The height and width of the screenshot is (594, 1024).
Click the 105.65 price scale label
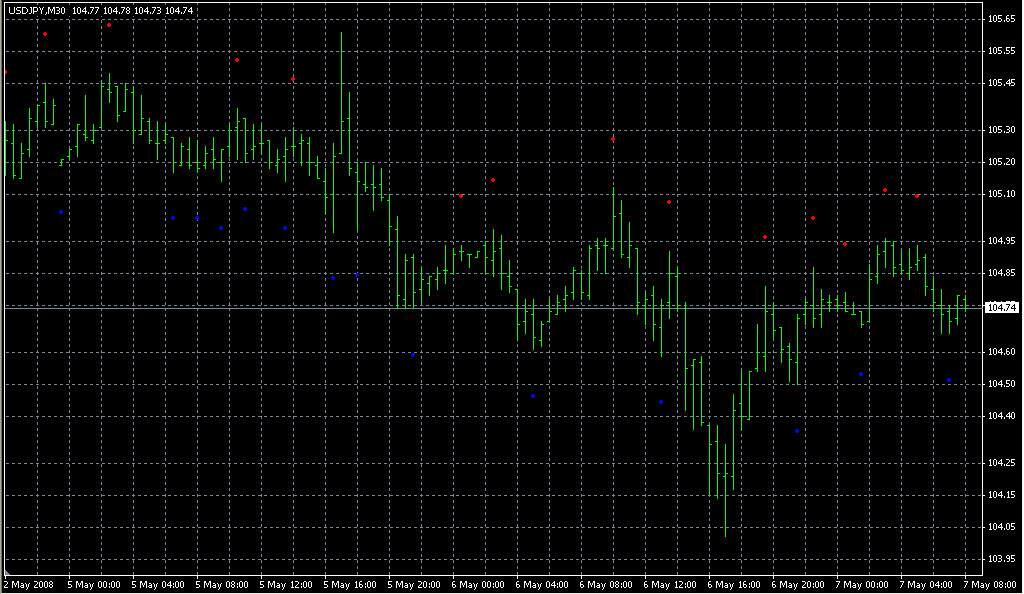(x=1001, y=19)
